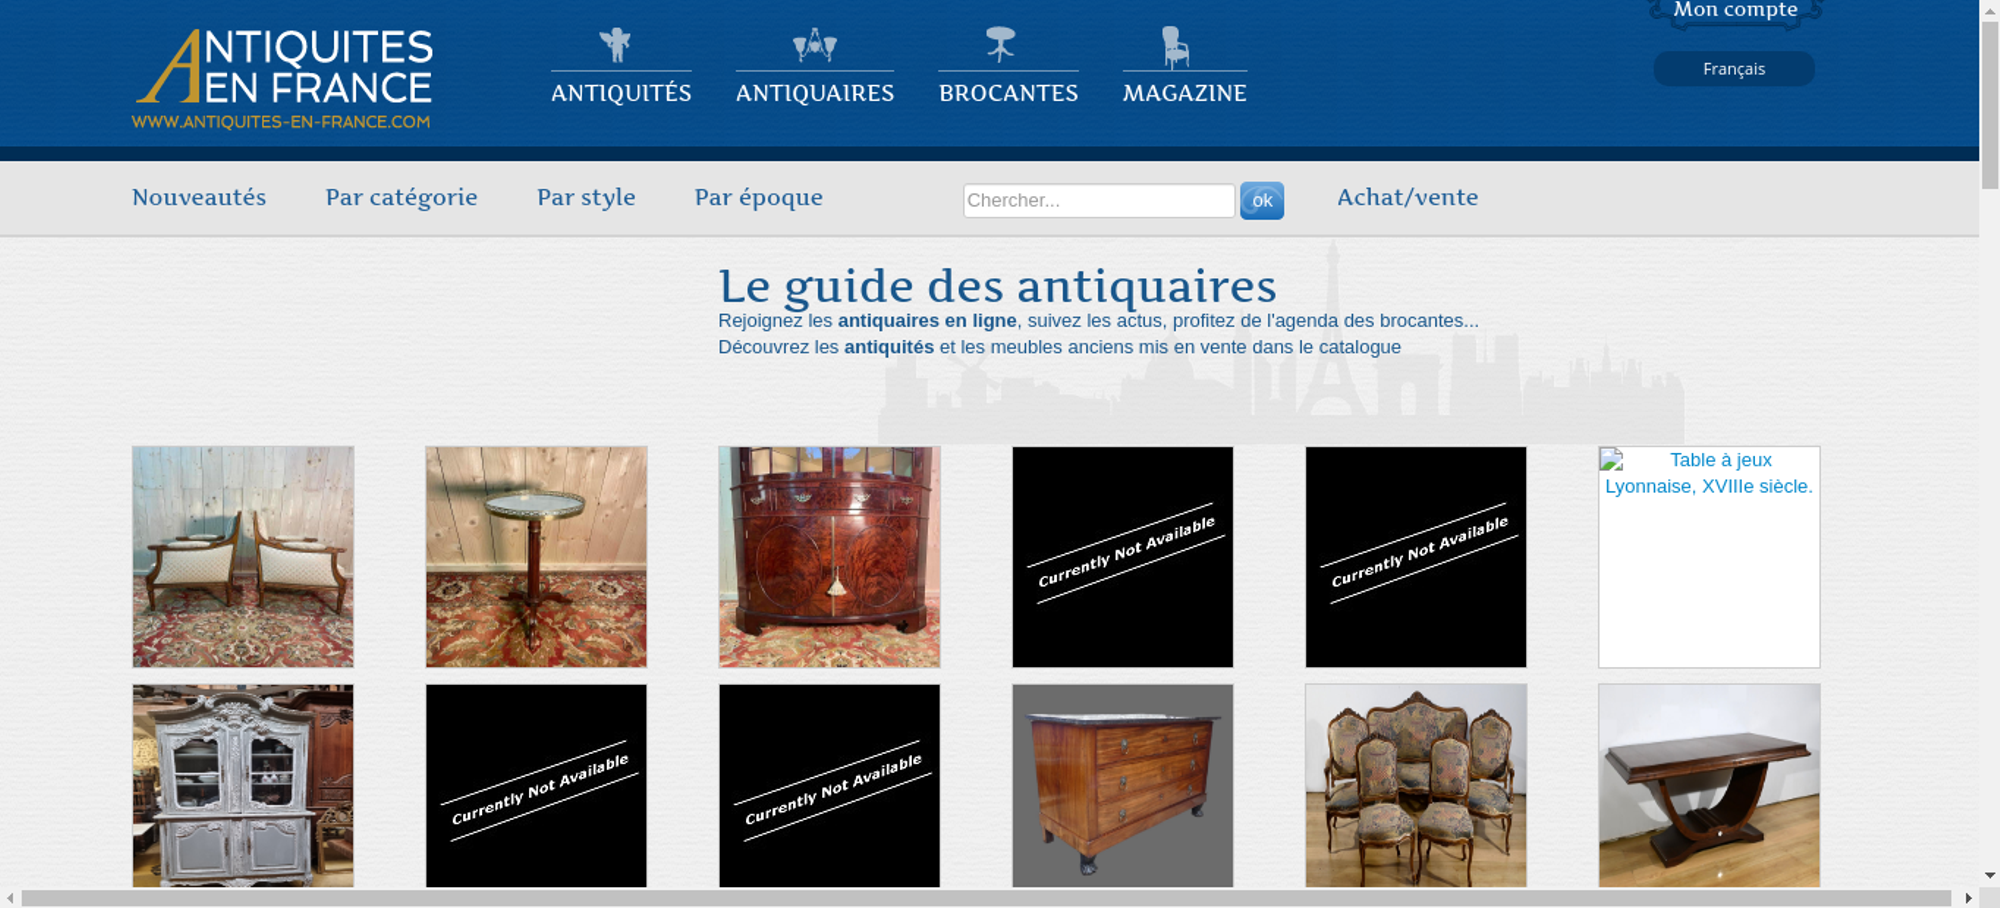Open the Mon compte menu
Screen dimensions: 2000x908
(1735, 11)
